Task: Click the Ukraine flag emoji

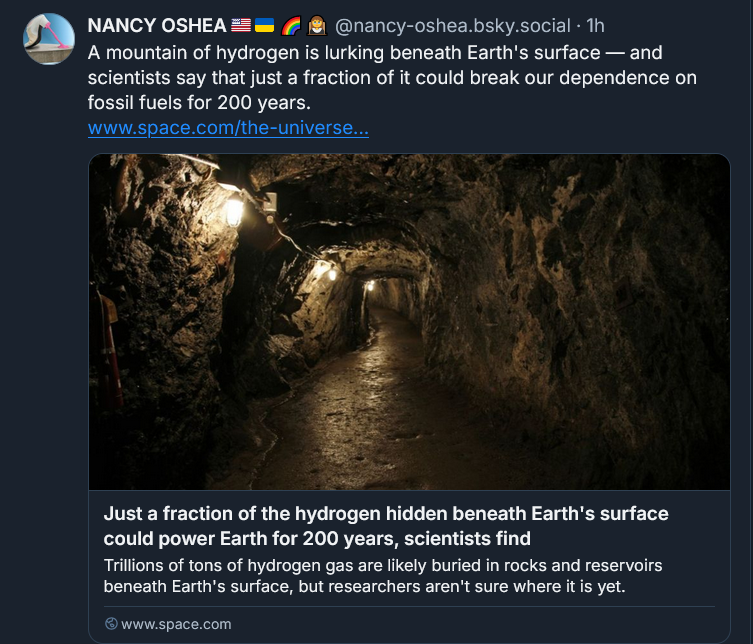Action: [264, 25]
